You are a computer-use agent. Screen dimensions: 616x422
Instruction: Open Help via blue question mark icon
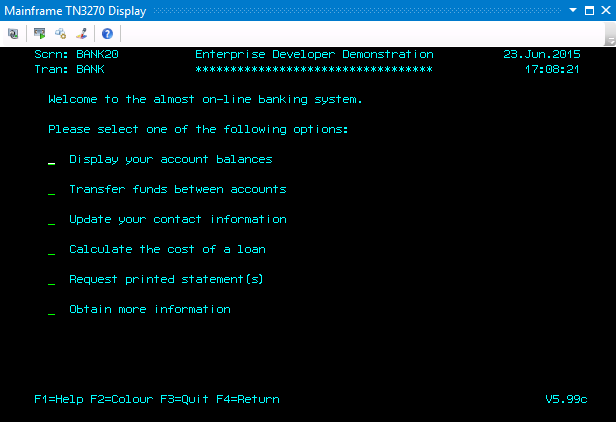tap(107, 33)
